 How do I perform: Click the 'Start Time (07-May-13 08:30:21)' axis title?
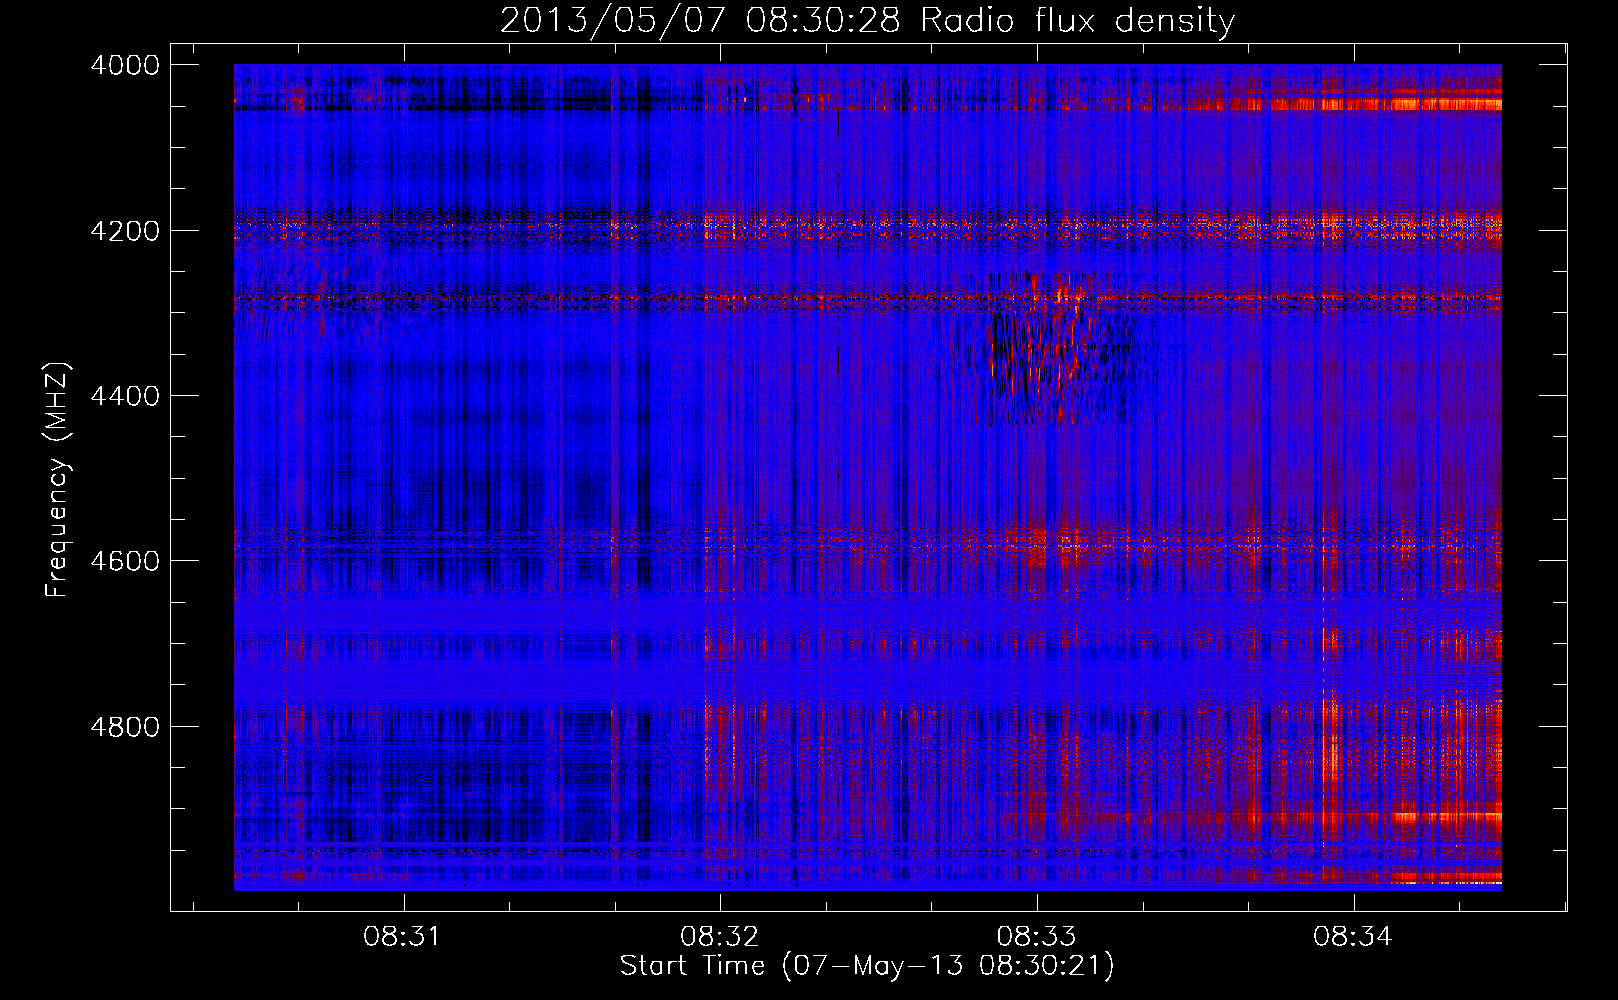[x=867, y=966]
